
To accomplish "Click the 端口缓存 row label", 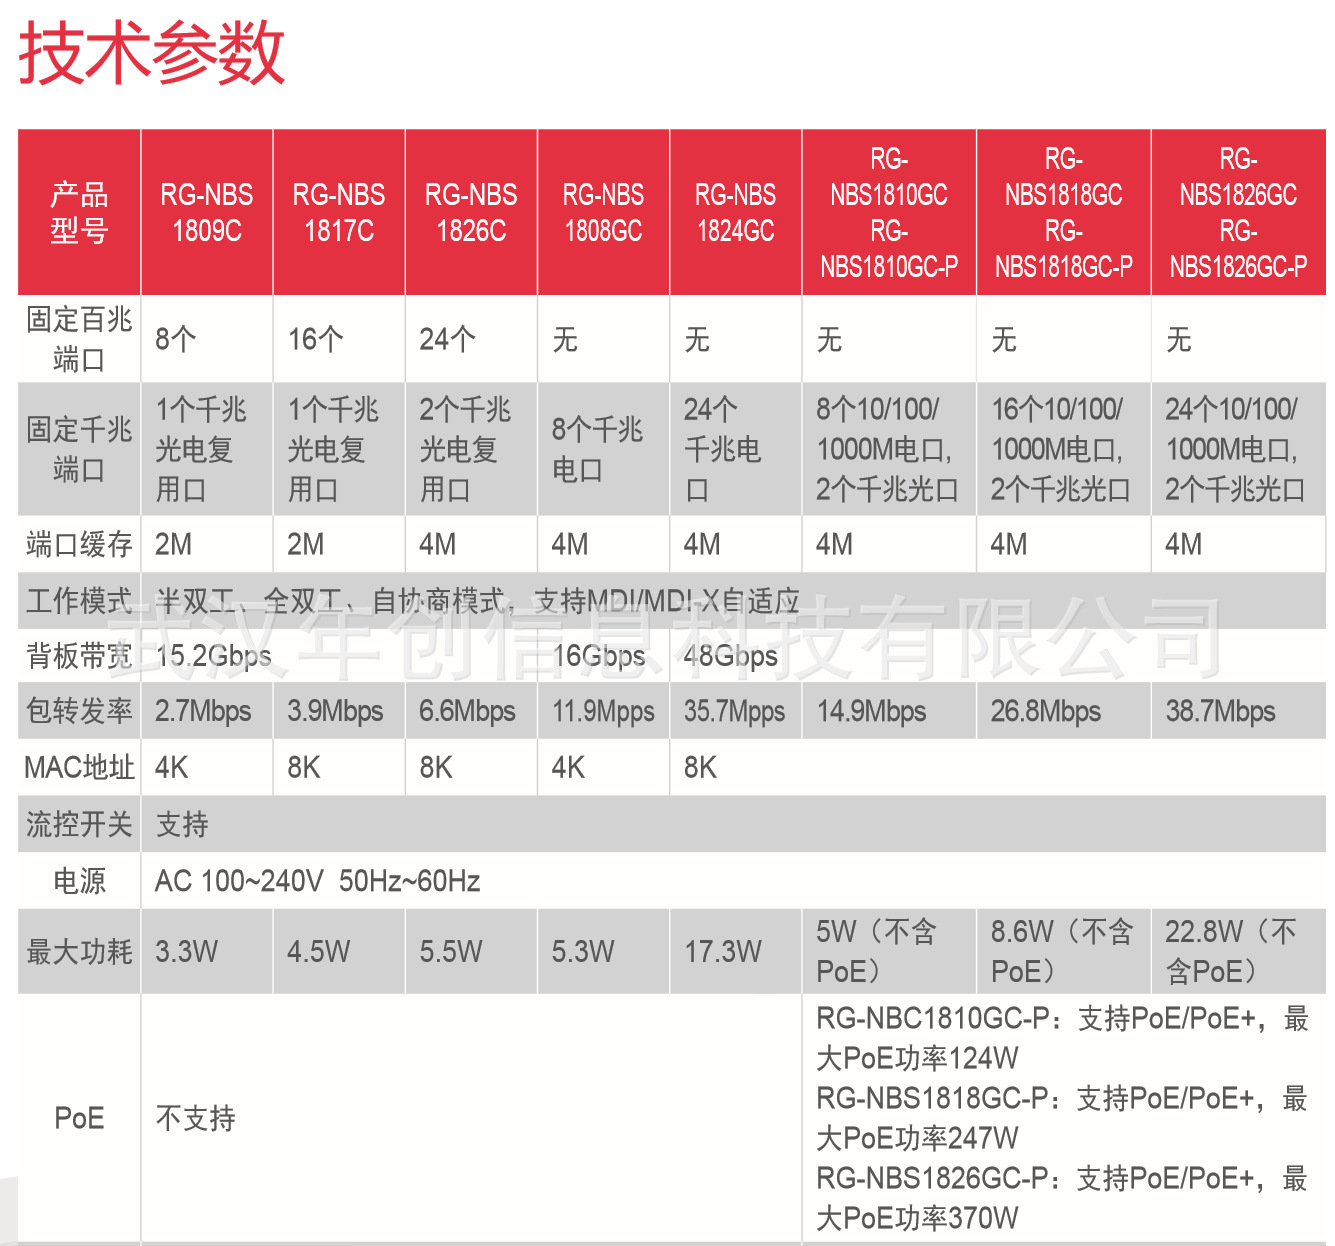I will pos(79,544).
